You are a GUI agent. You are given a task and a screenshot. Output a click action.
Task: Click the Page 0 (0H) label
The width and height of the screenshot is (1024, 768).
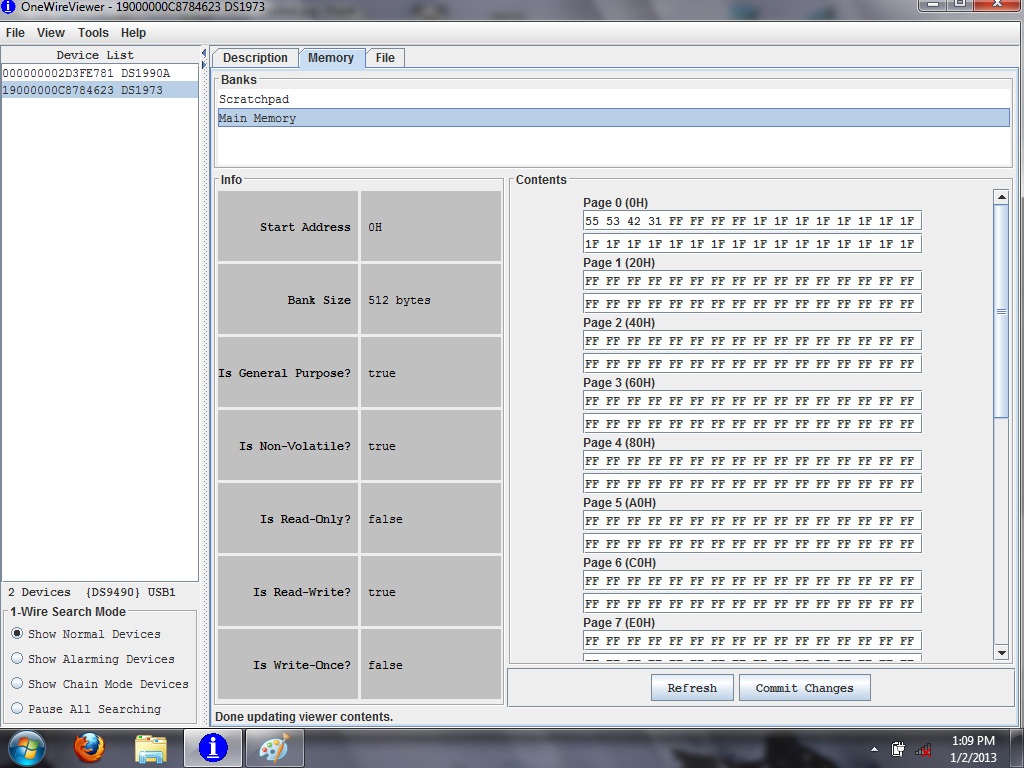tap(616, 202)
